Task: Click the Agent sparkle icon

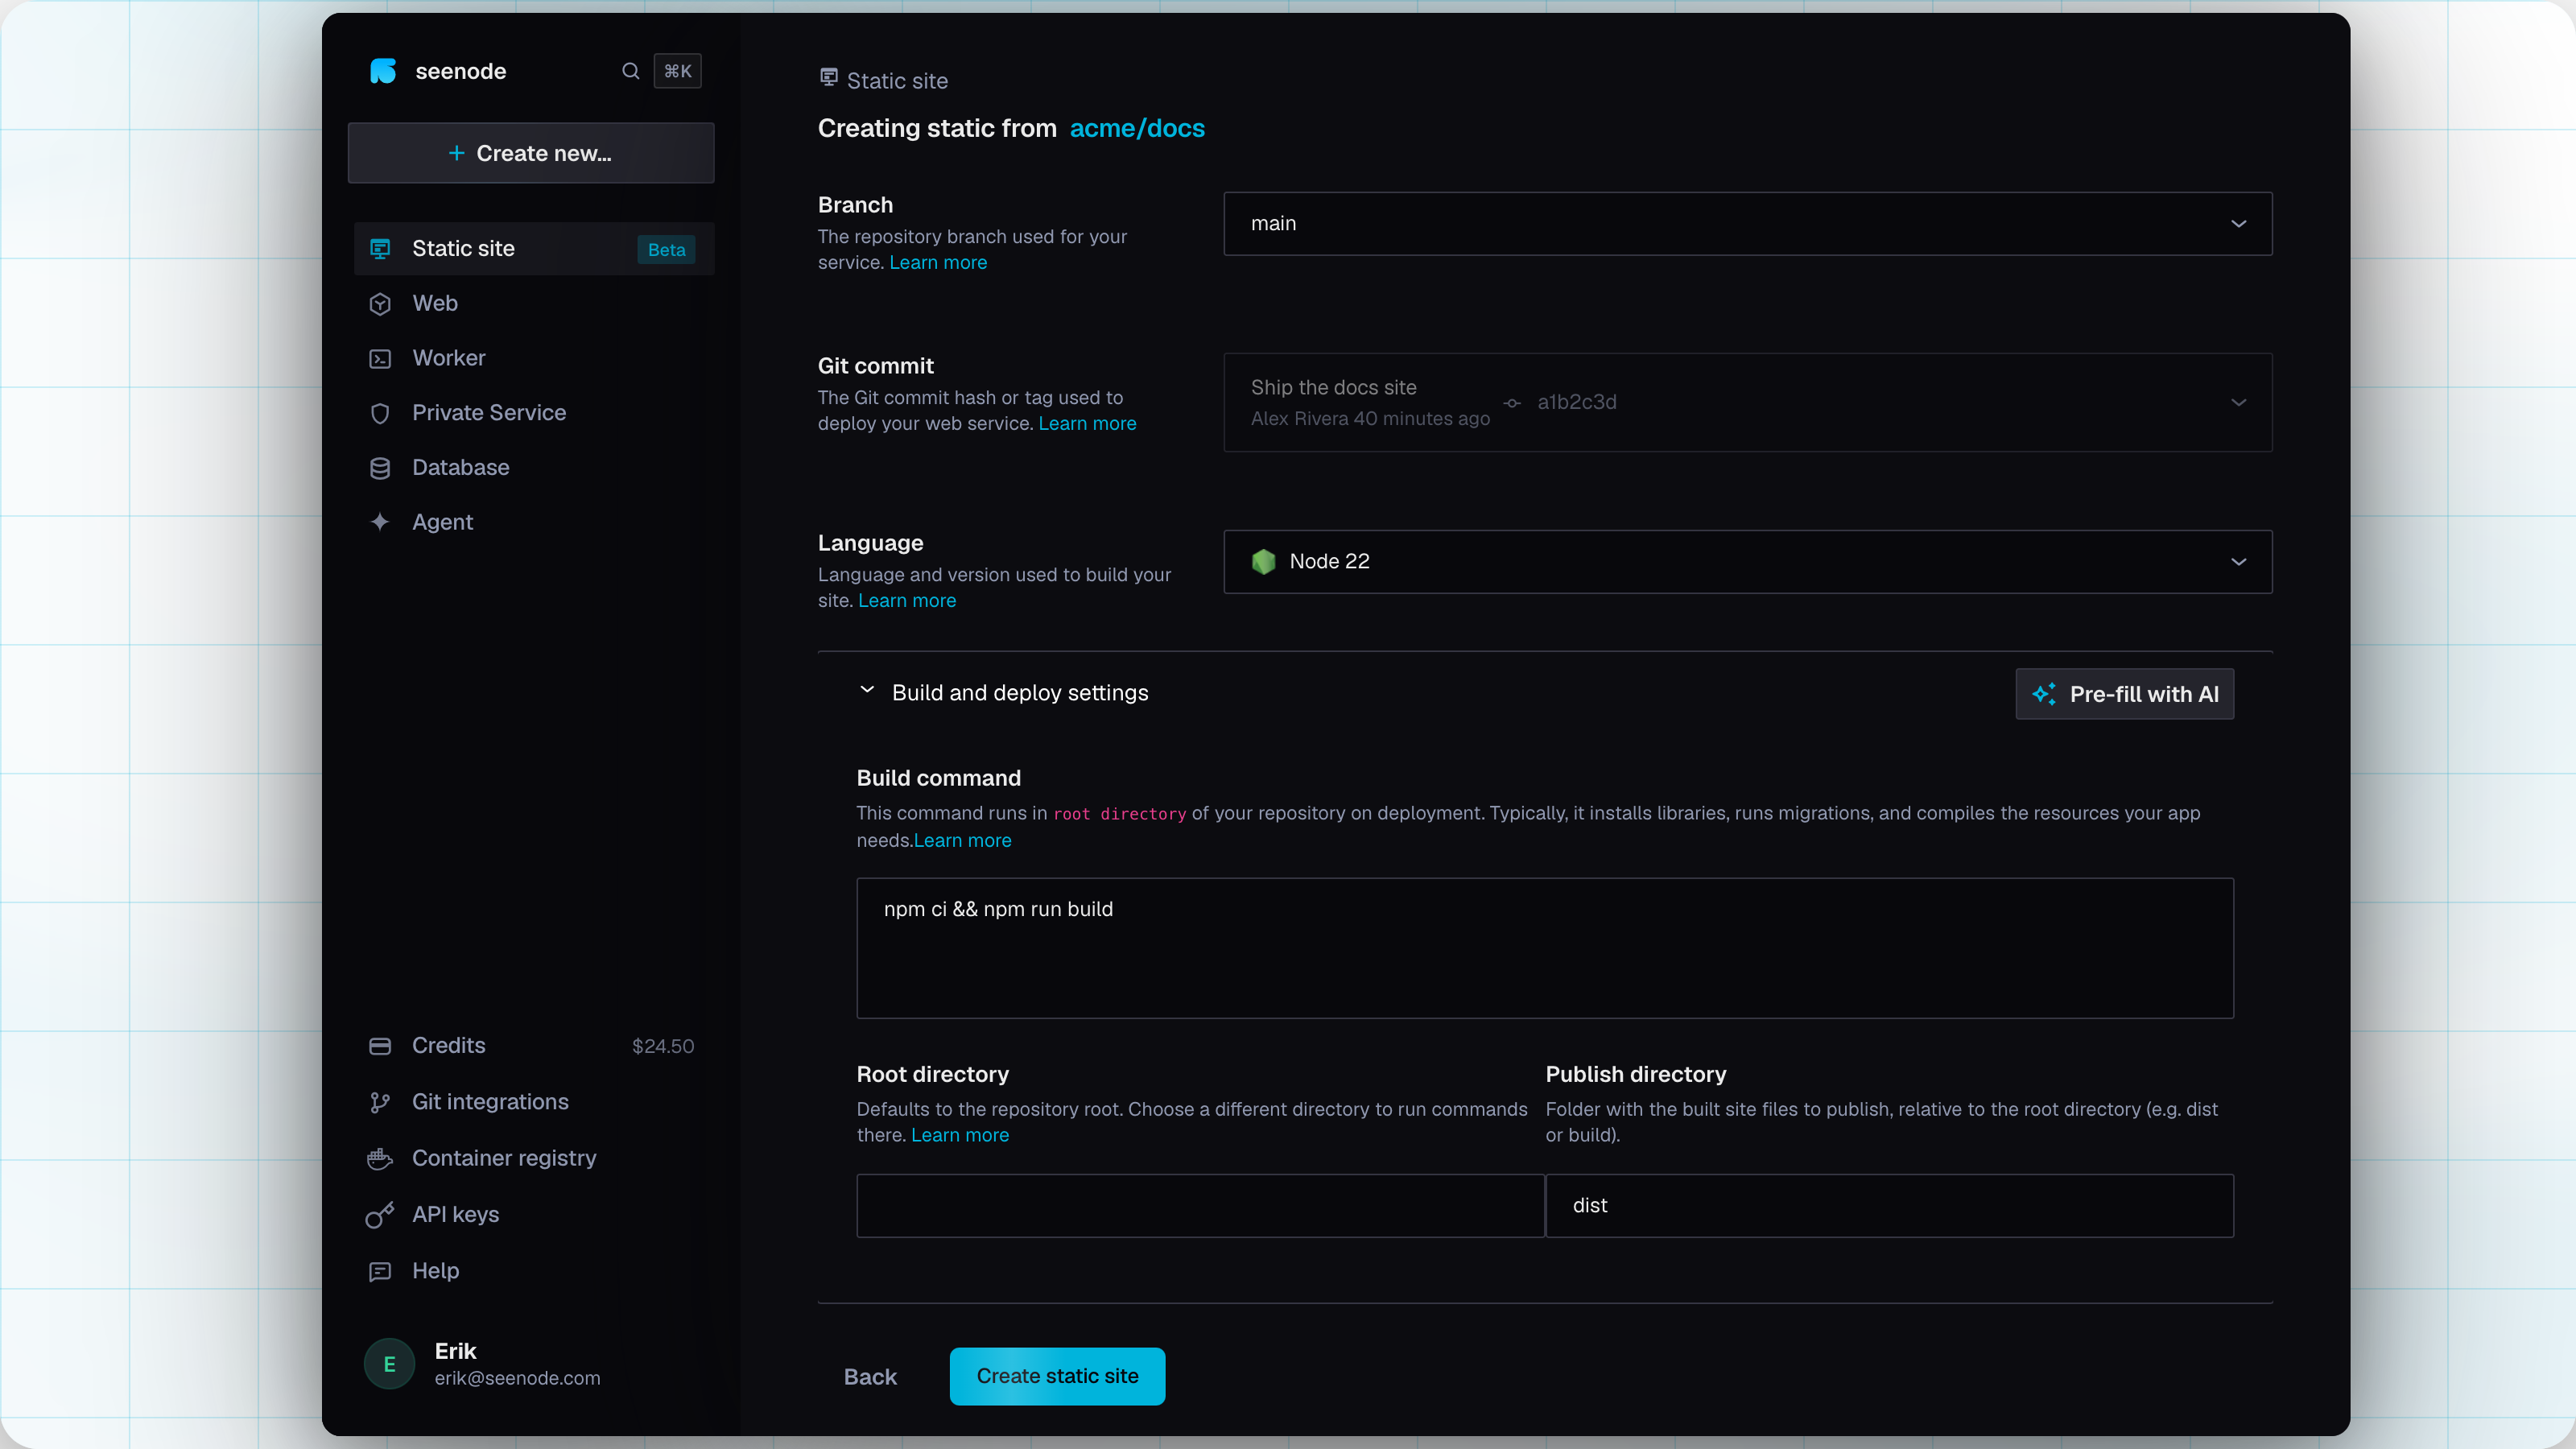Action: (x=380, y=522)
